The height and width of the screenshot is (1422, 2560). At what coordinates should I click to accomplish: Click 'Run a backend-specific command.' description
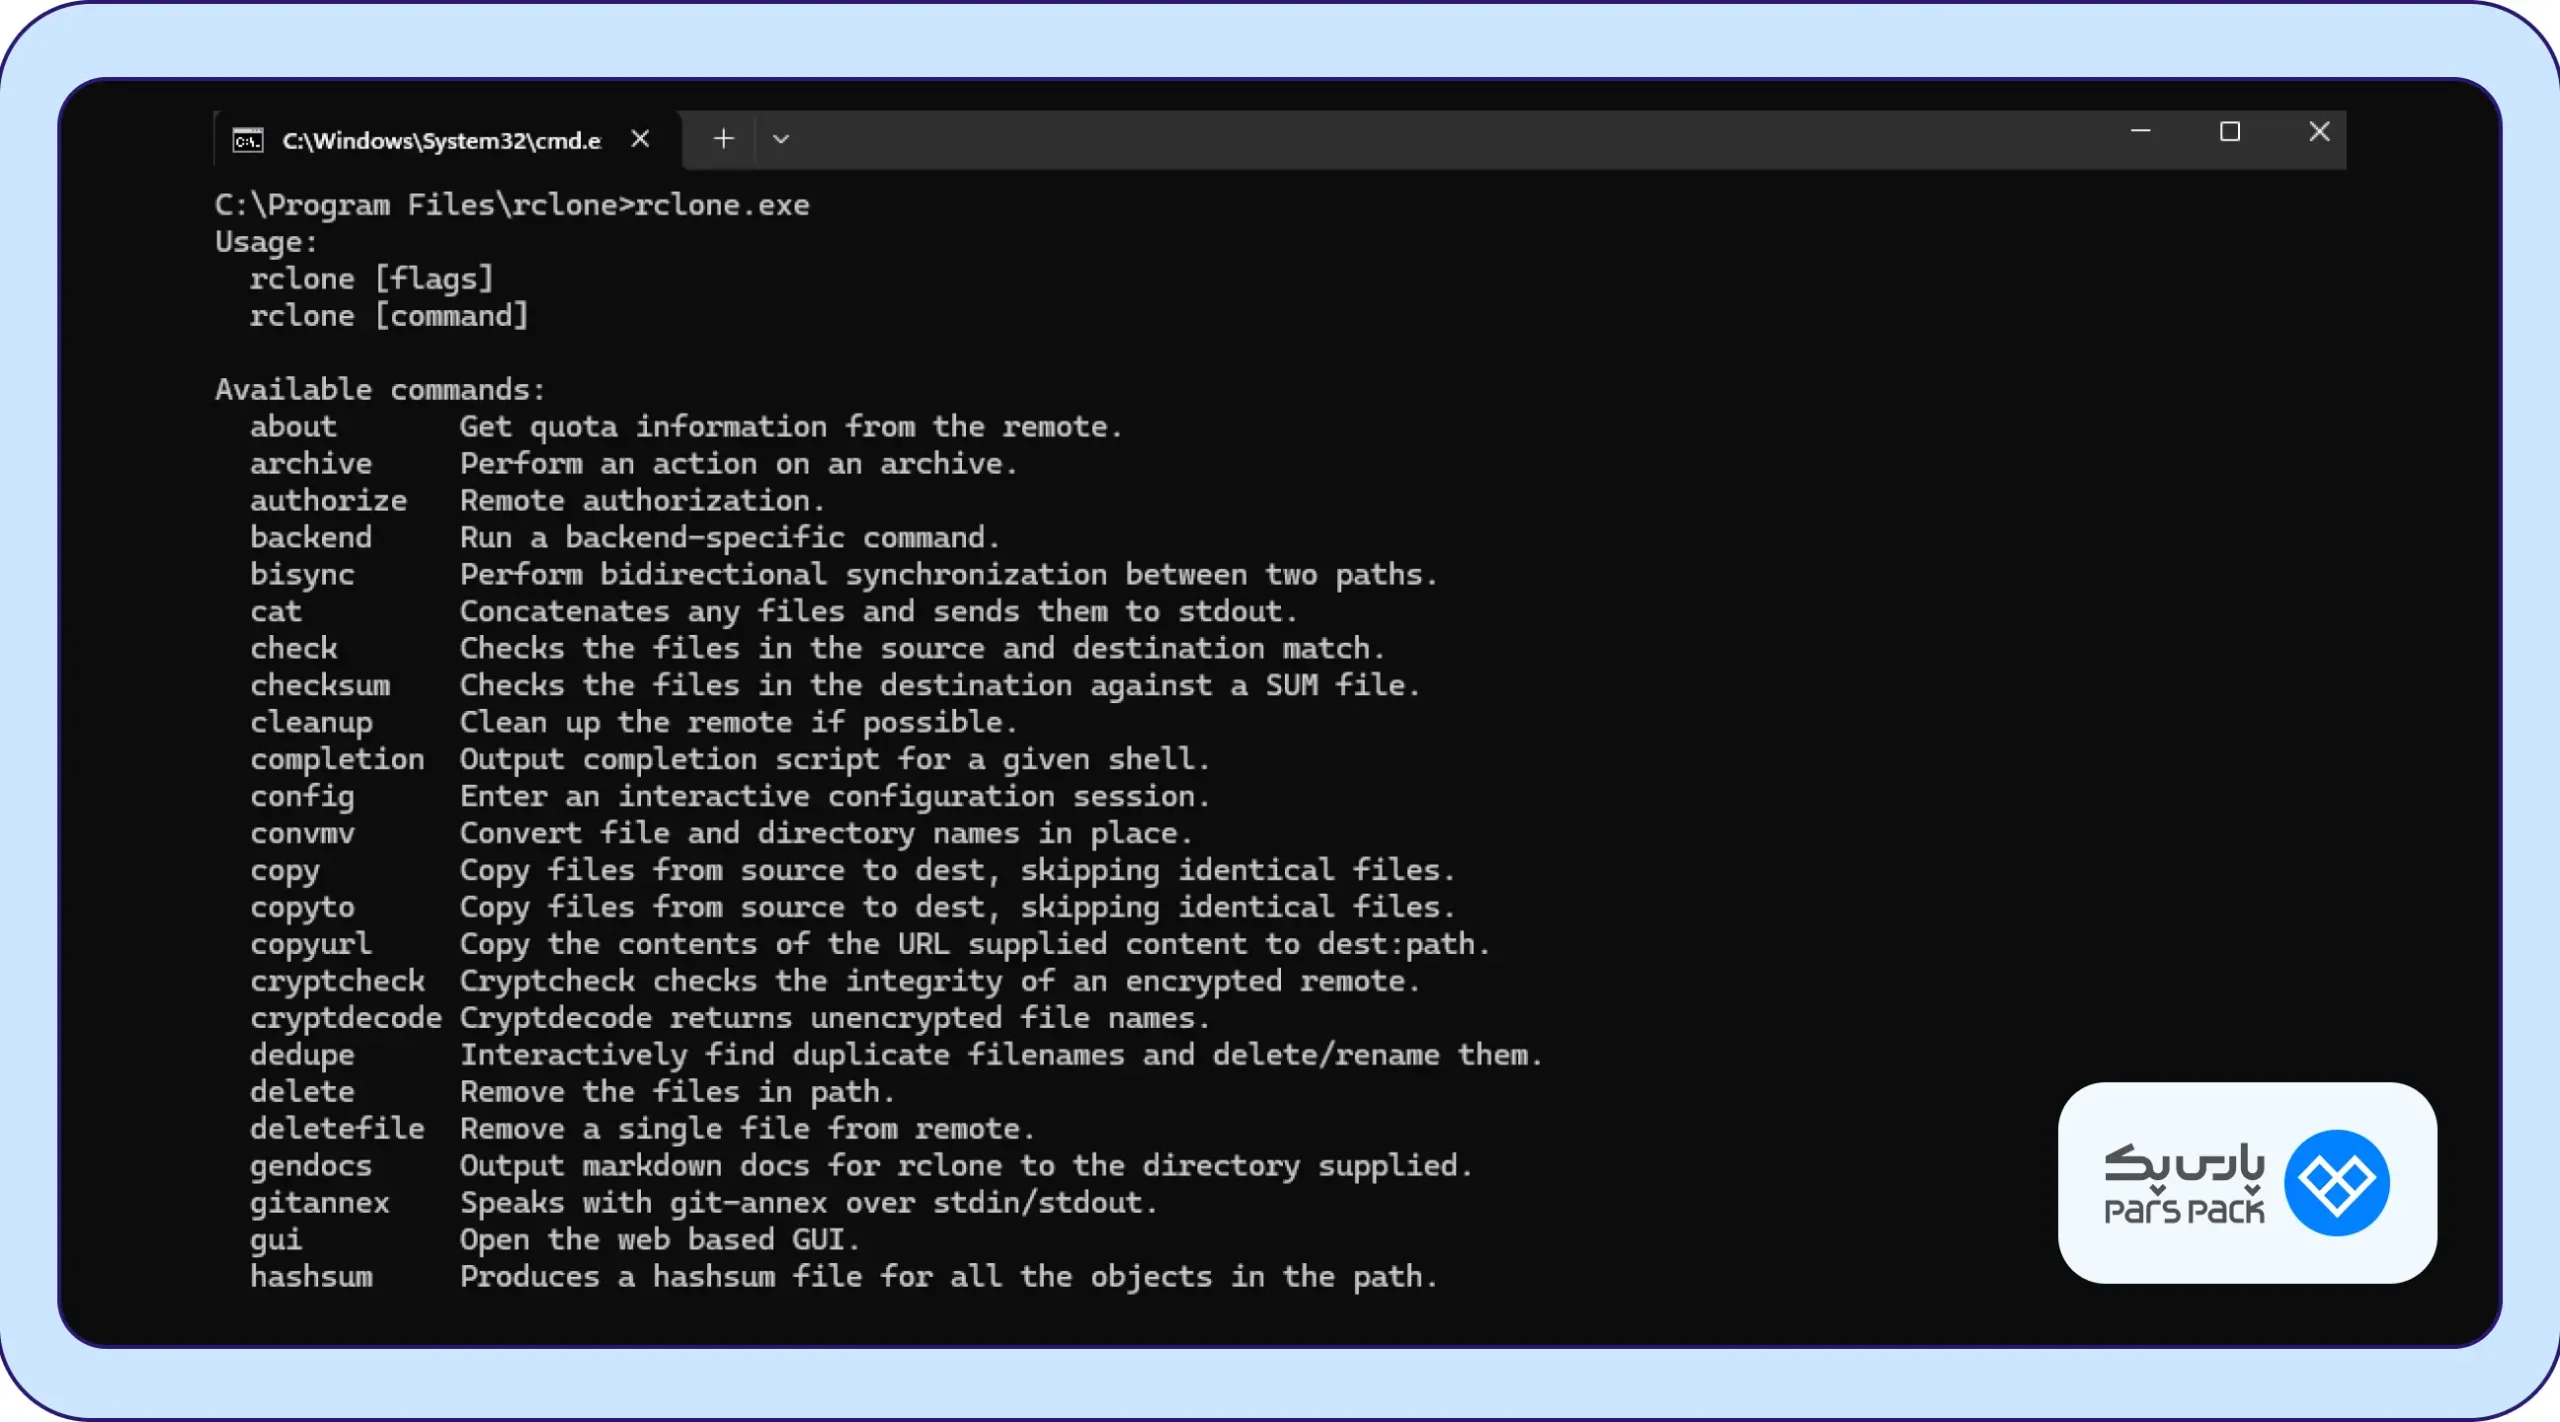tap(729, 538)
